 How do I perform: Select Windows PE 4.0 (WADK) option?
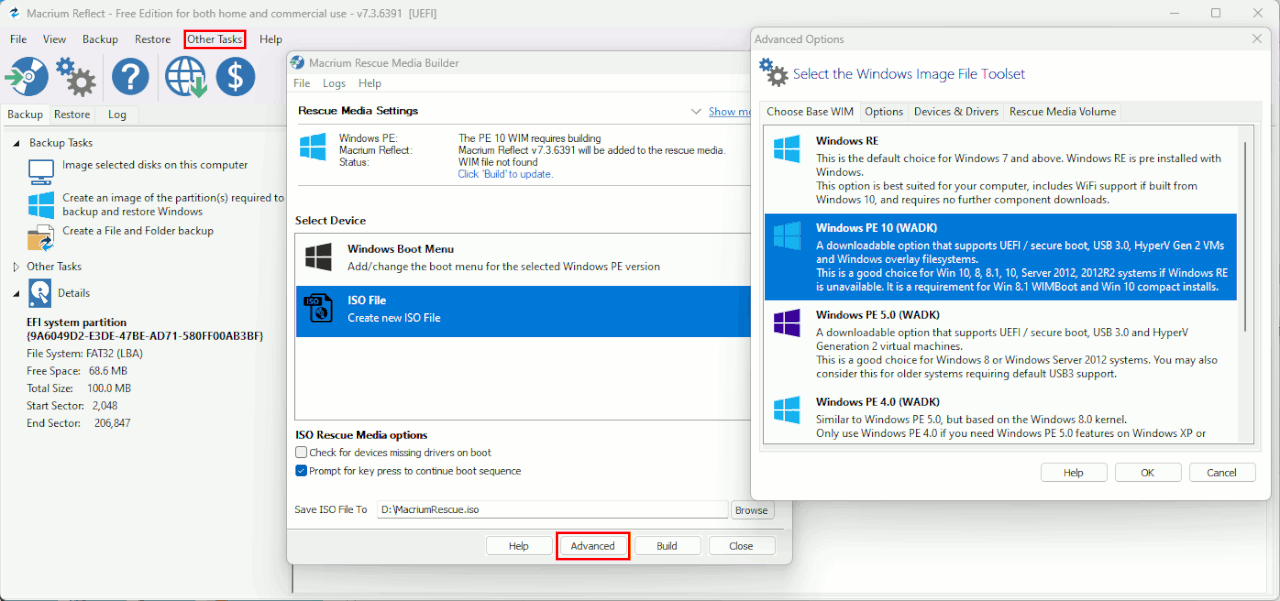(1000, 417)
